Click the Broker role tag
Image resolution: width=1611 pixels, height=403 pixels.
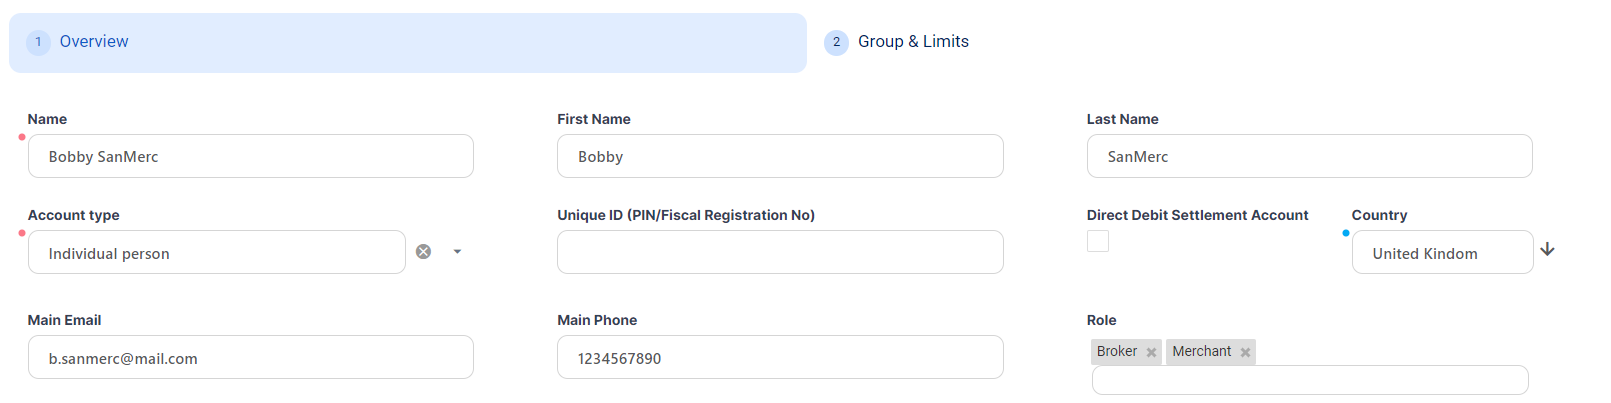click(x=1116, y=352)
